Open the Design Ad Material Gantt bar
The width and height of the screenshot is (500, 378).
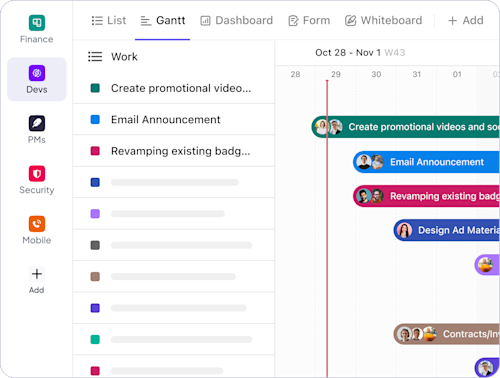tap(447, 230)
